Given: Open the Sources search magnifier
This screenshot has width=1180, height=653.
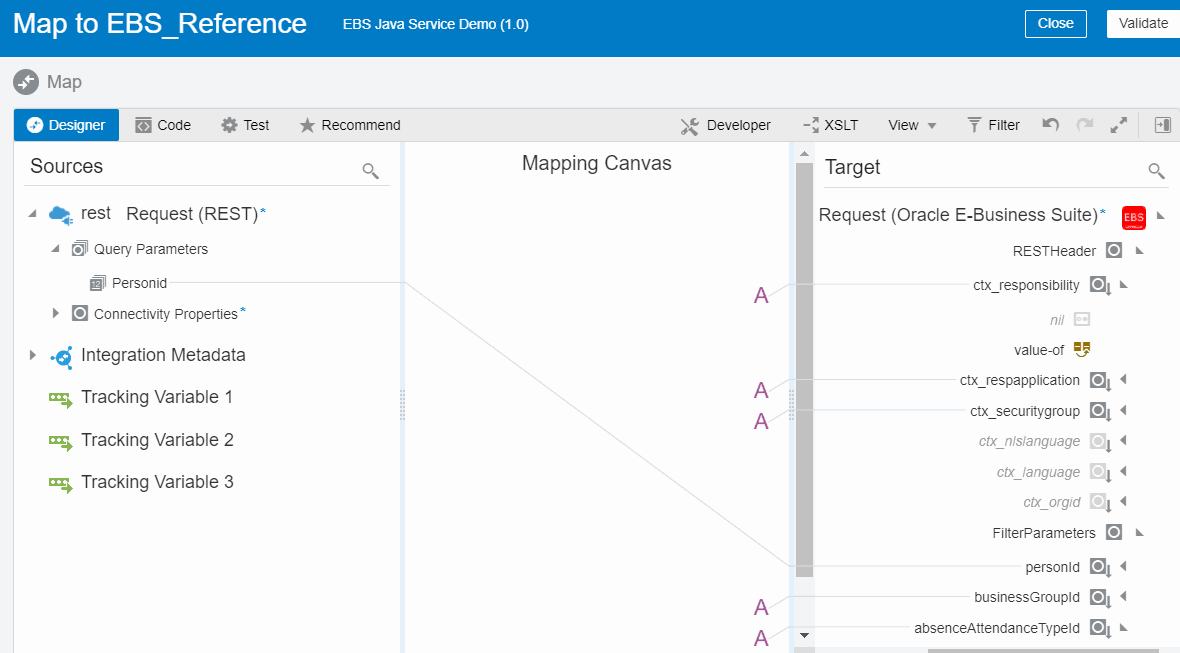Looking at the screenshot, I should [x=370, y=170].
